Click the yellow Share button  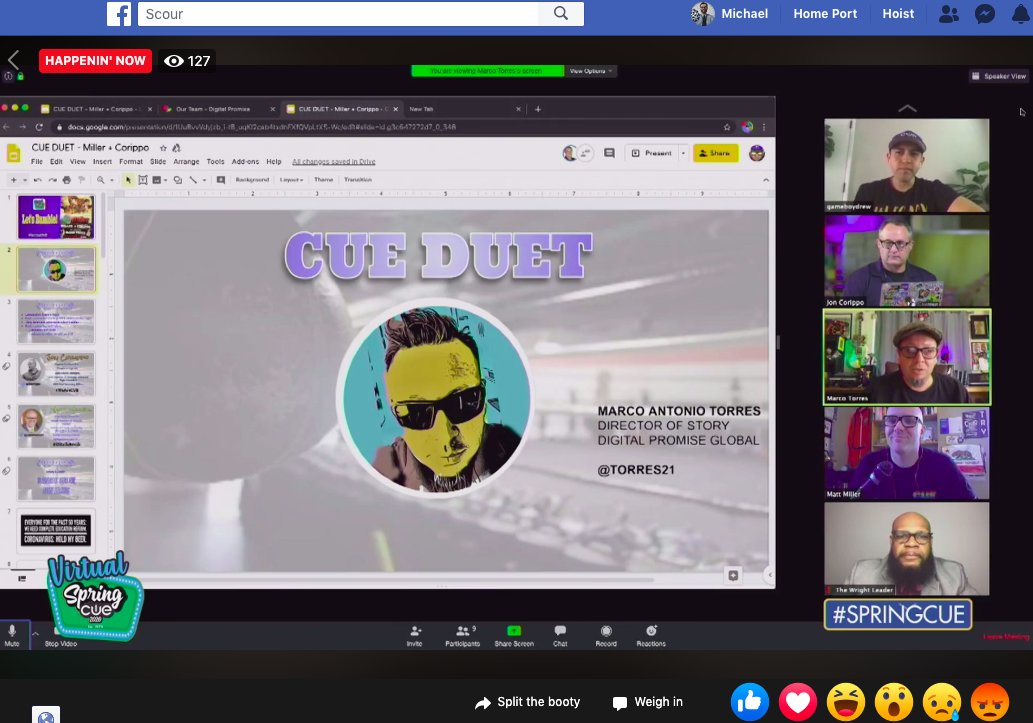point(715,153)
